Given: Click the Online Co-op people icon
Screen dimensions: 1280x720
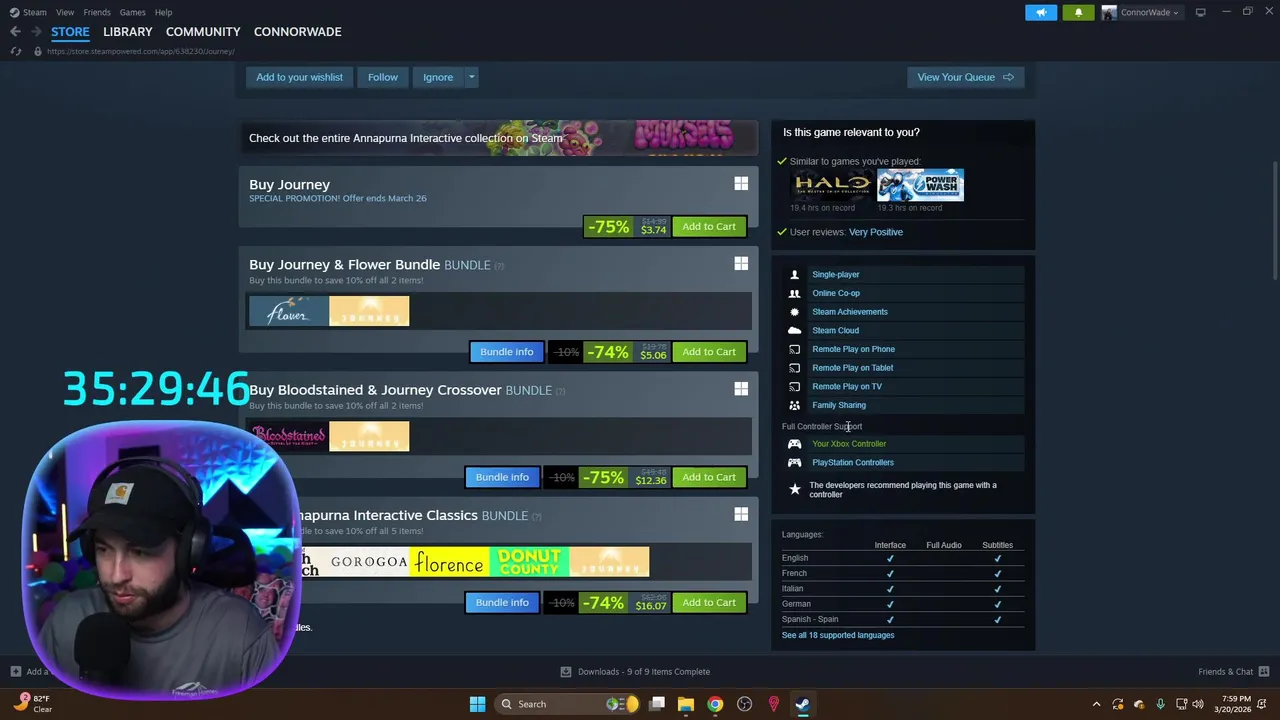Looking at the screenshot, I should point(794,293).
